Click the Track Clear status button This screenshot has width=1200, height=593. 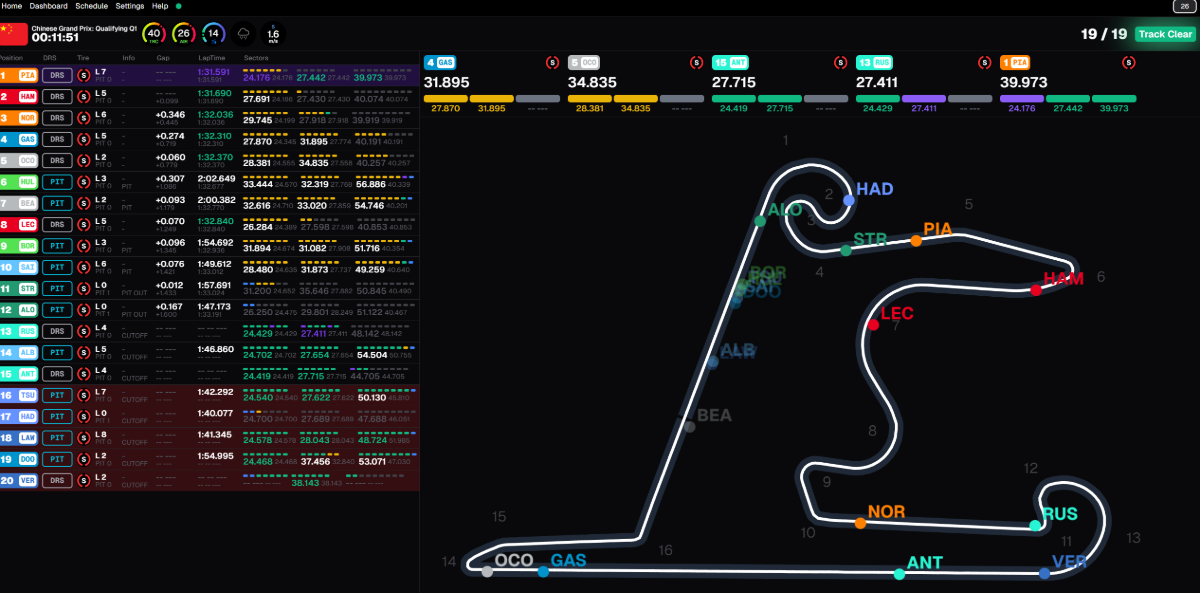click(x=1165, y=34)
